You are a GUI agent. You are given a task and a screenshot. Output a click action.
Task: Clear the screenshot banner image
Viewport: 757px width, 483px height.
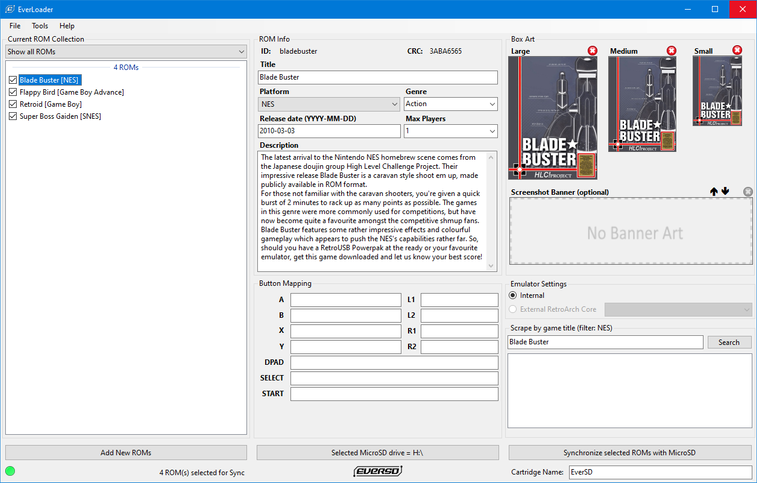748,192
